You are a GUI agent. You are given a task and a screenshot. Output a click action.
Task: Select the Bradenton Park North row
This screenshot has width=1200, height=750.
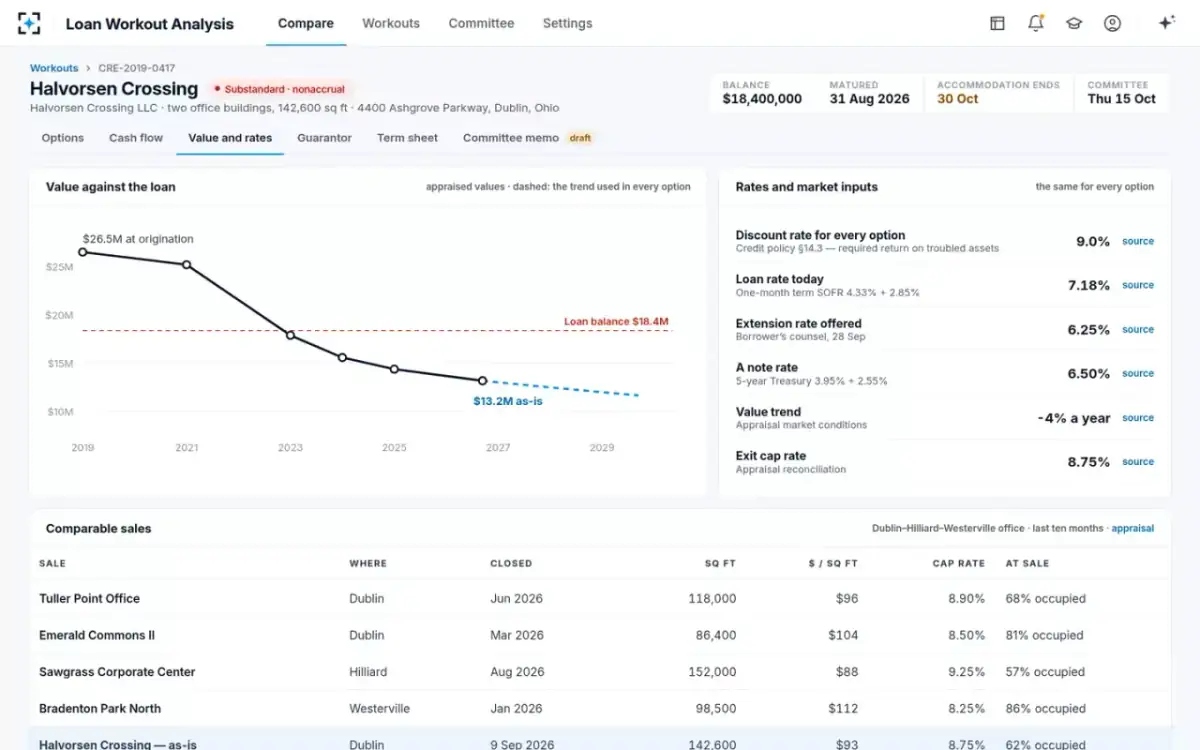tap(600, 708)
